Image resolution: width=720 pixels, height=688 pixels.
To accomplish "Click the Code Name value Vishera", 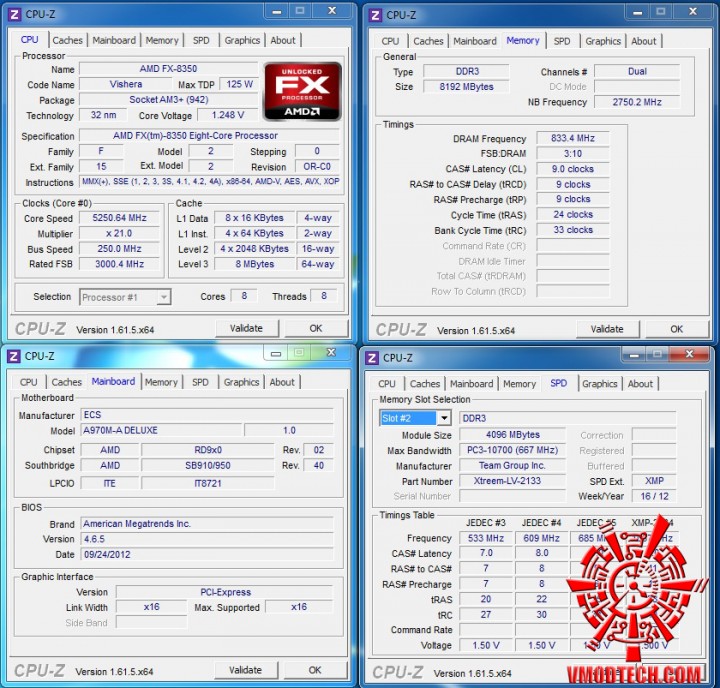I will [x=126, y=84].
